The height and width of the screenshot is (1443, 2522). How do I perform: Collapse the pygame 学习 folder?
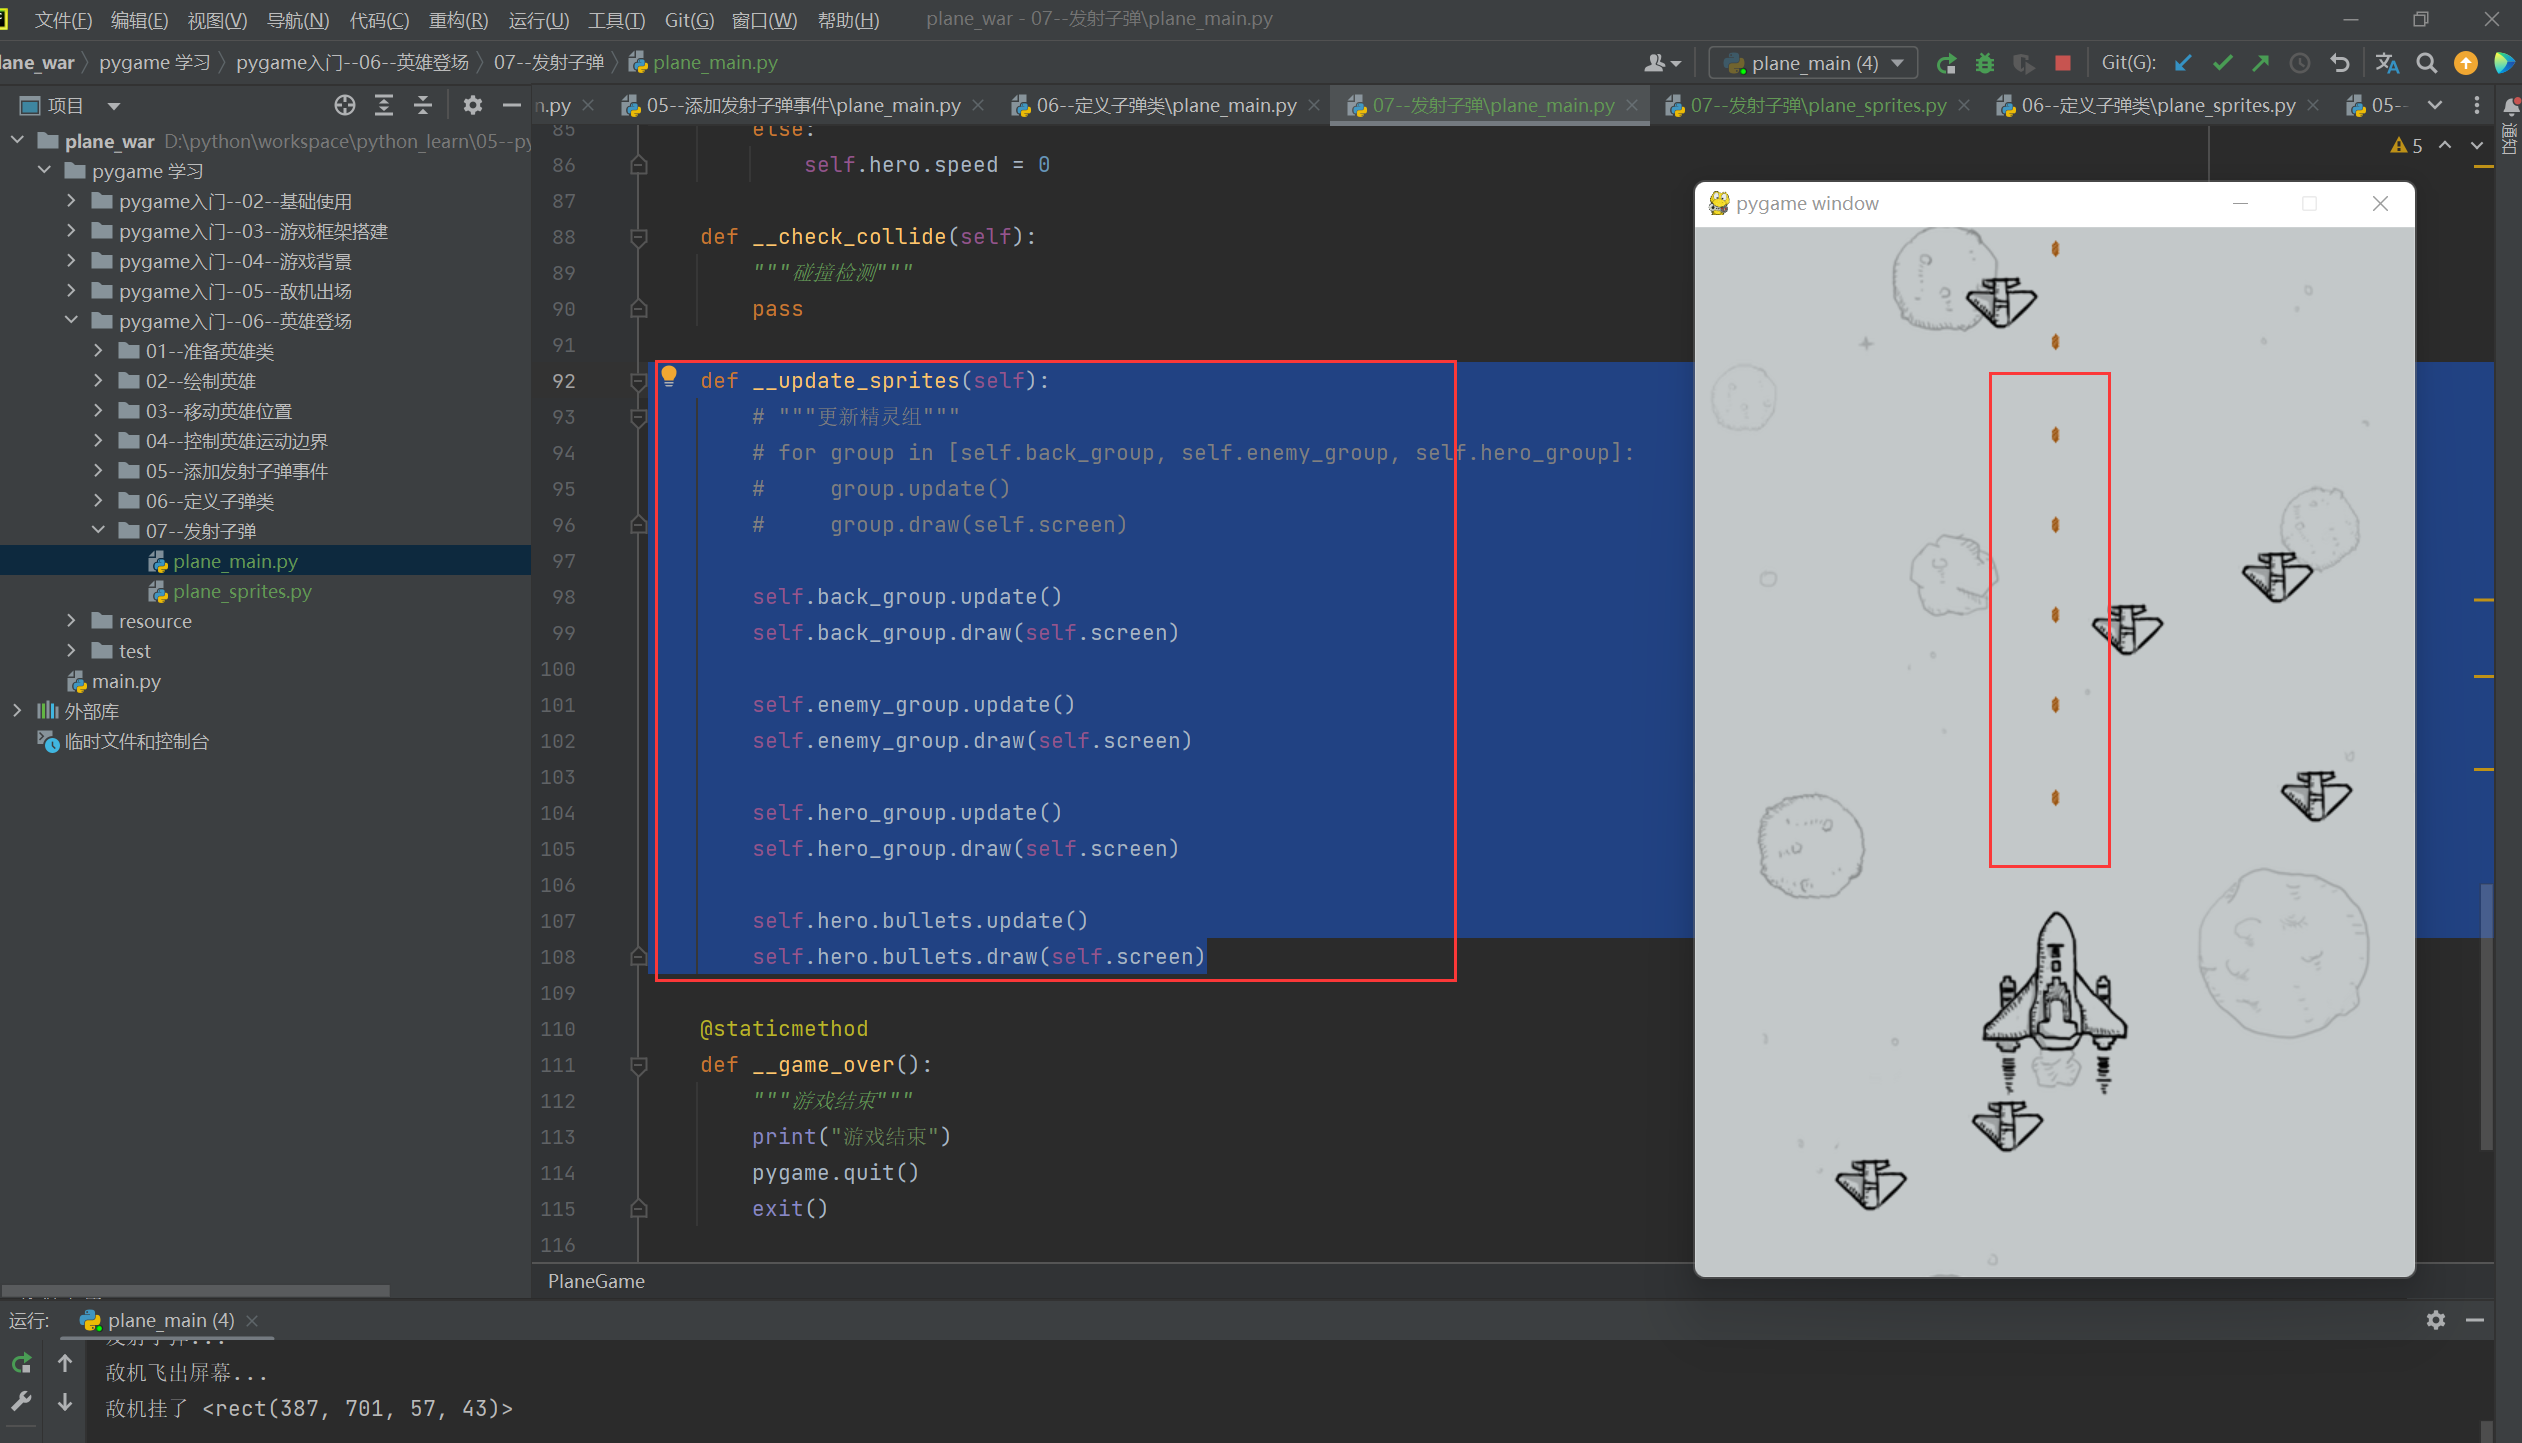click(x=44, y=171)
